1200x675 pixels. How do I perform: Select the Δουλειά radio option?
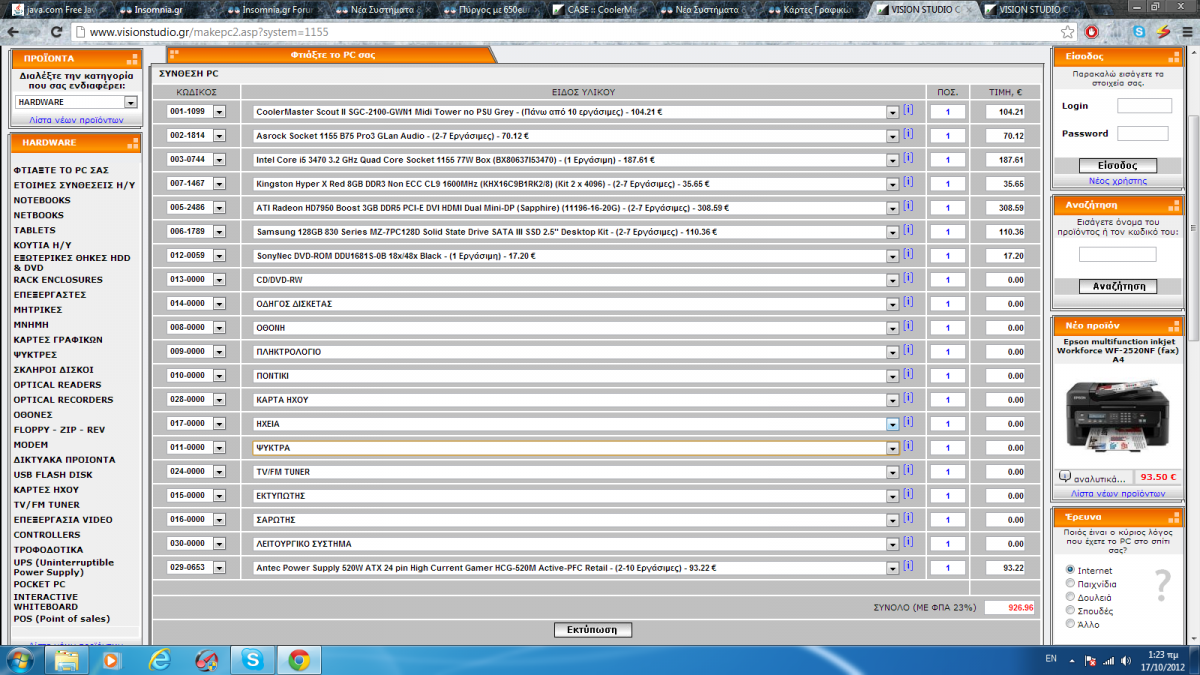[x=1071, y=597]
